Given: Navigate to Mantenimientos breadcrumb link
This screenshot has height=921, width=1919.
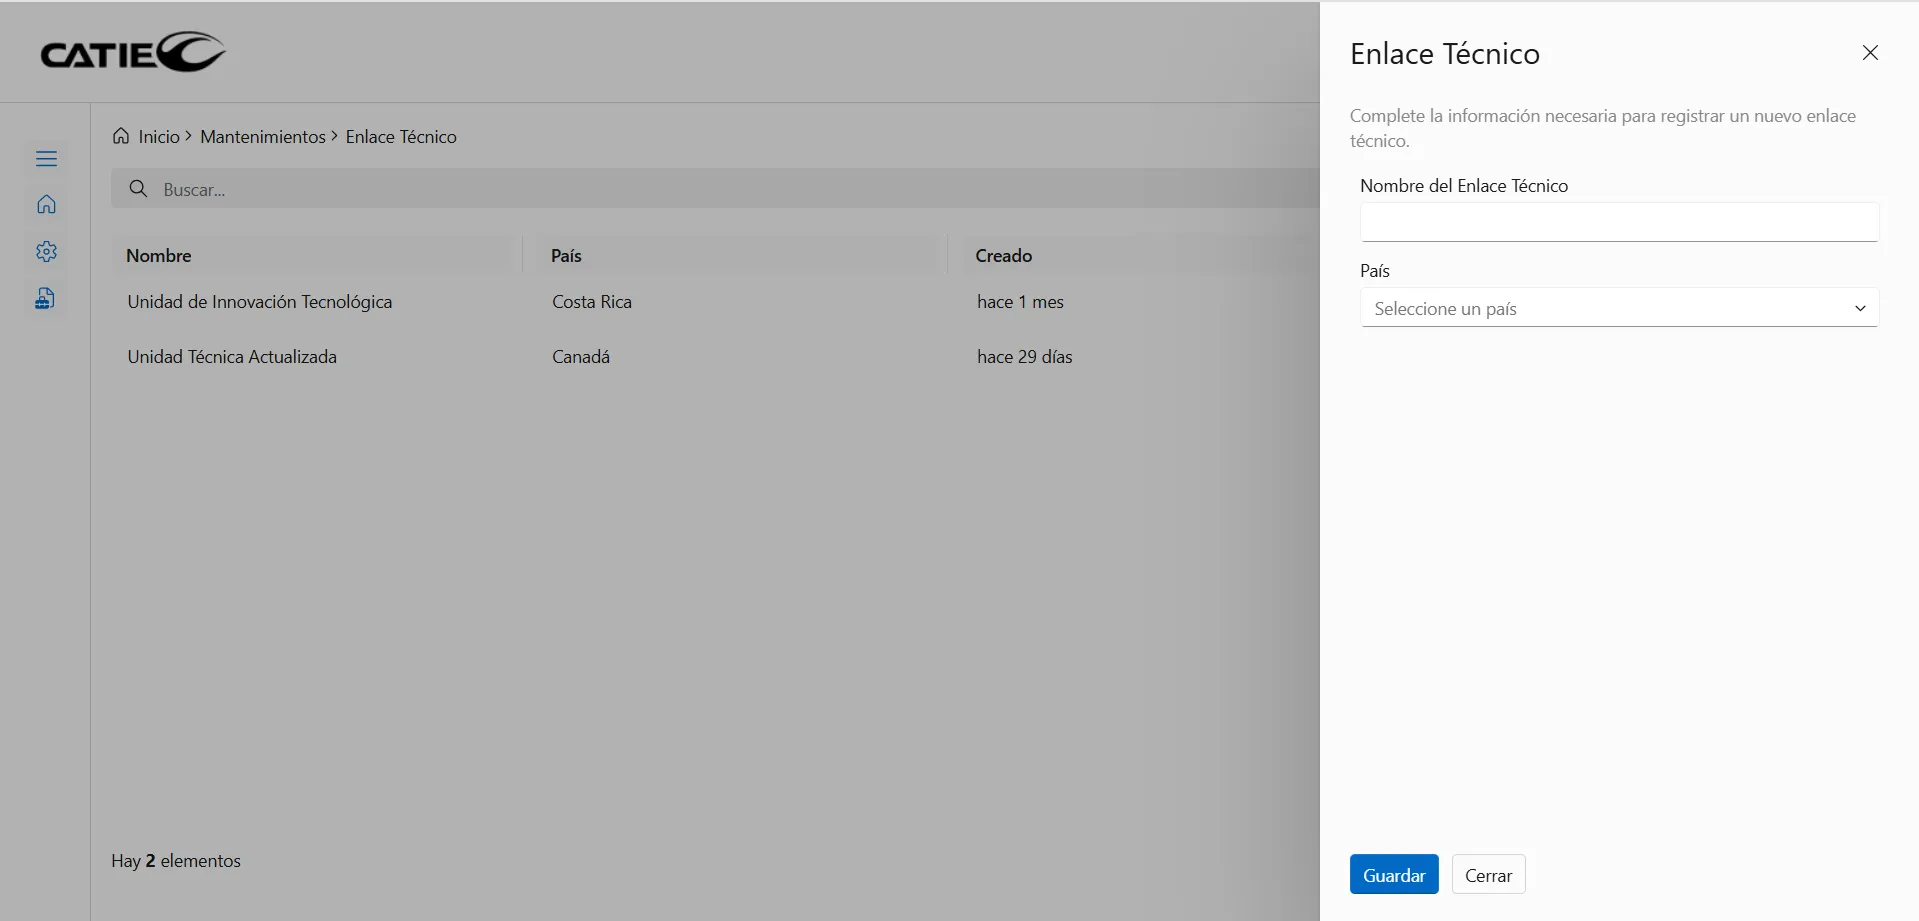Looking at the screenshot, I should (x=262, y=137).
